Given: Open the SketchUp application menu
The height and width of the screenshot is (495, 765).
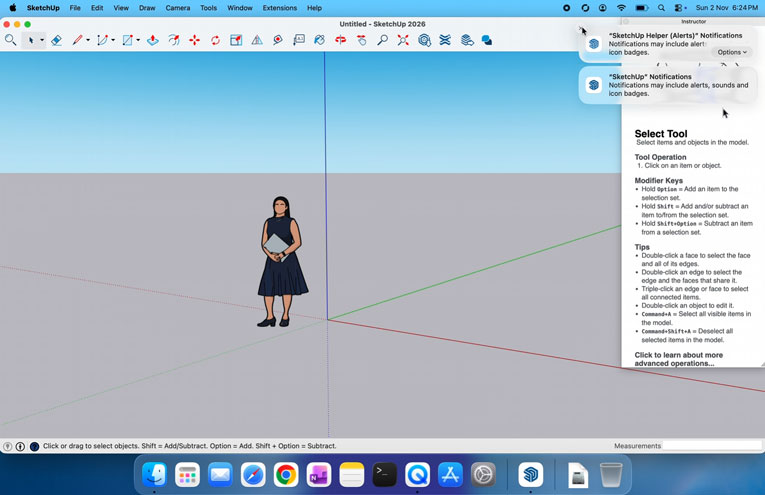Looking at the screenshot, I should coord(43,8).
